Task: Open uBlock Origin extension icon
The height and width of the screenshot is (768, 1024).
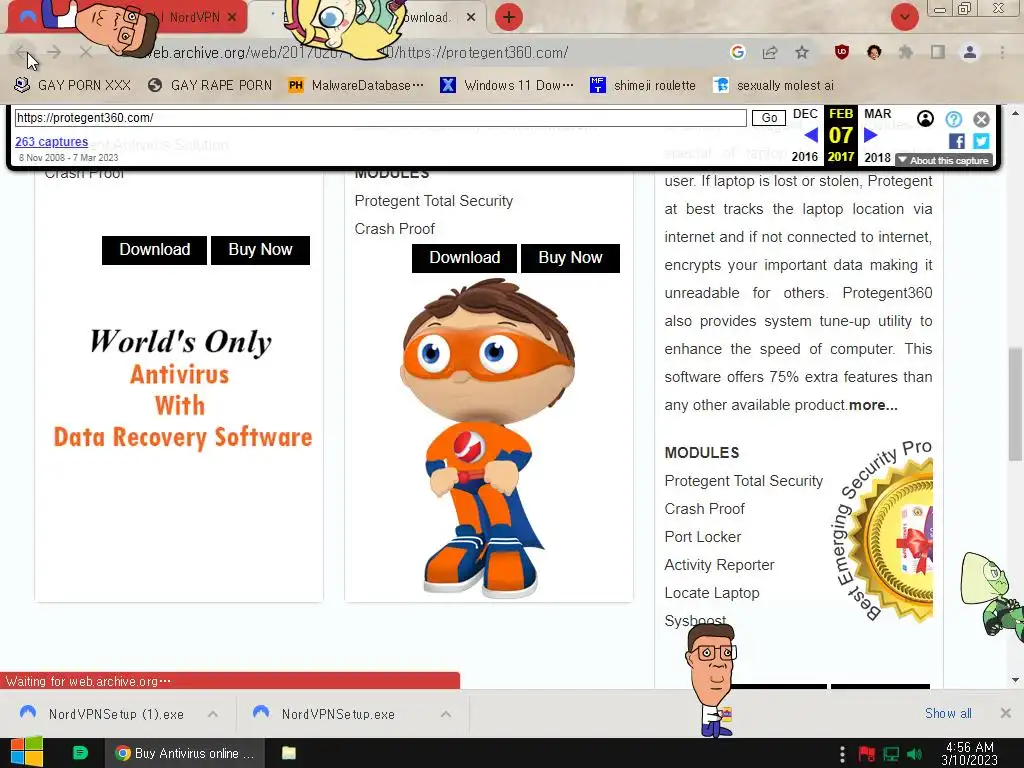Action: (842, 52)
